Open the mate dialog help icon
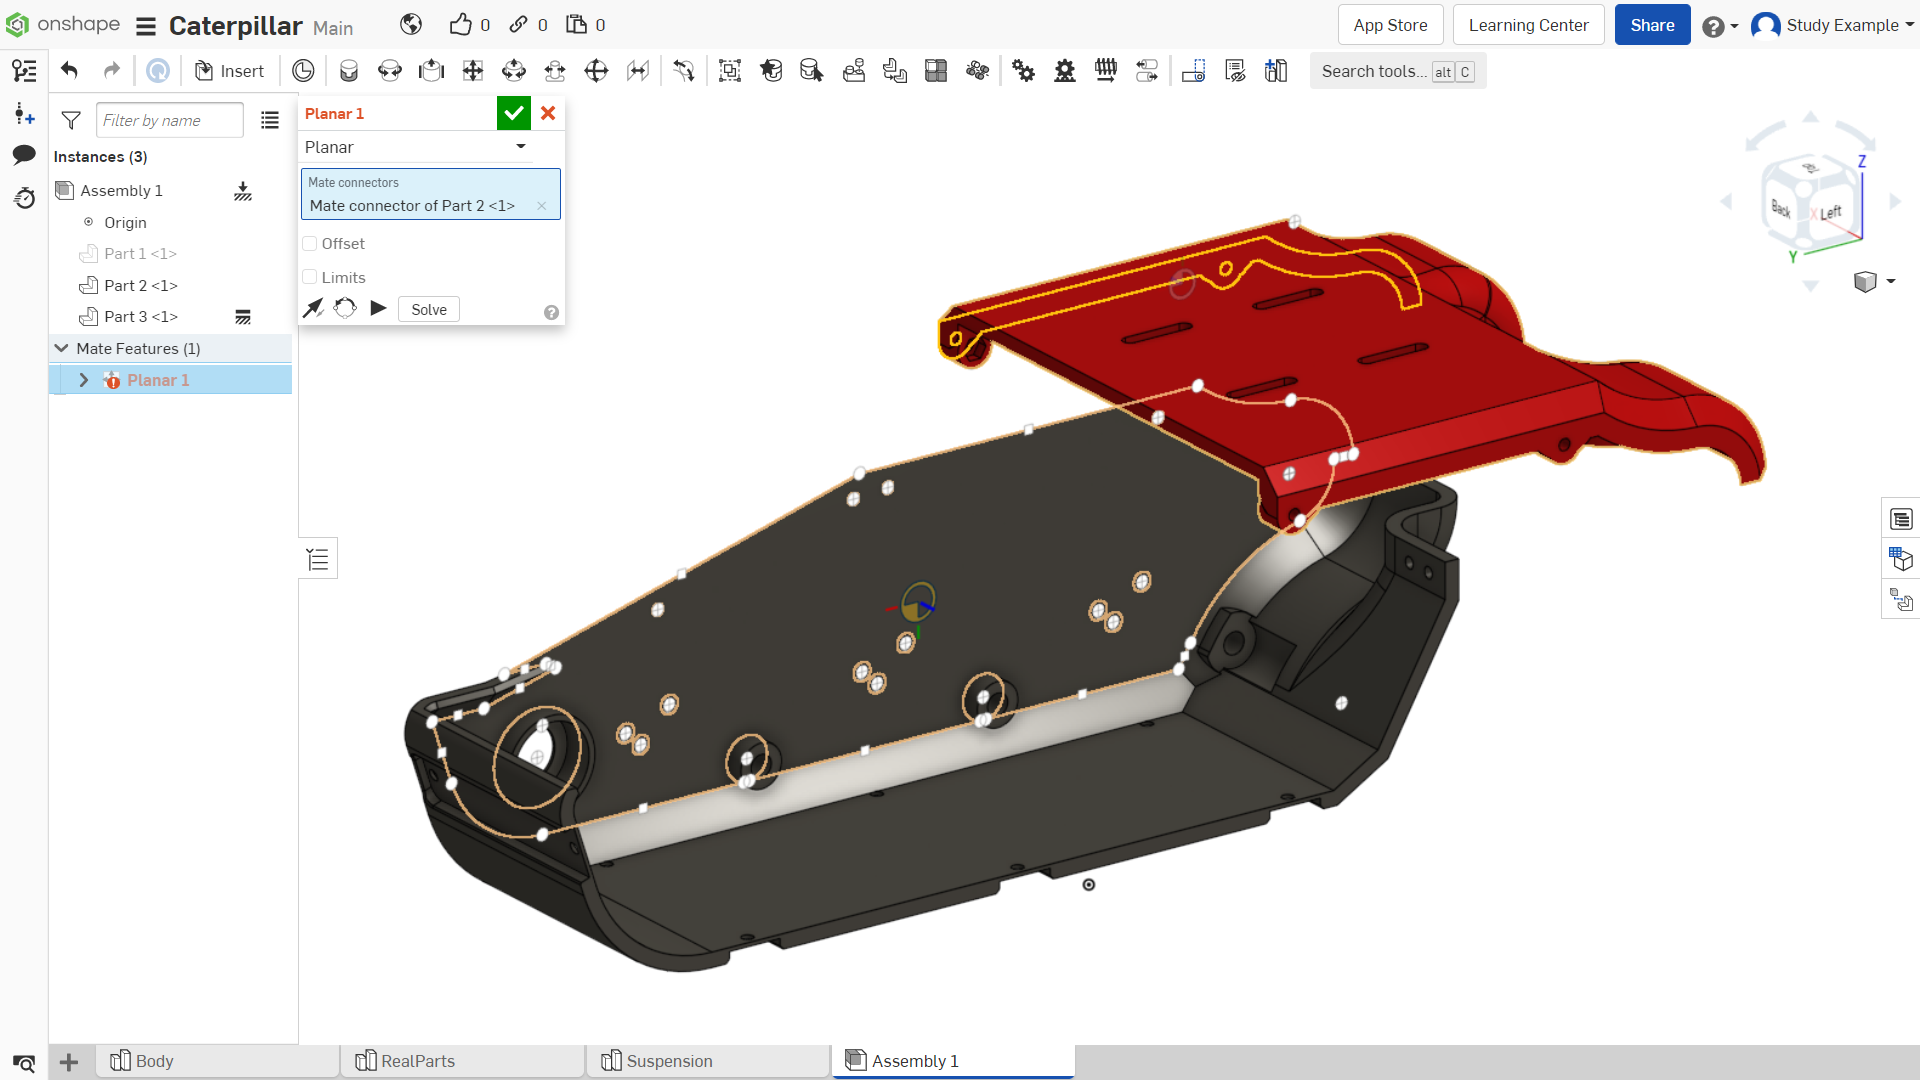 pyautogui.click(x=551, y=313)
